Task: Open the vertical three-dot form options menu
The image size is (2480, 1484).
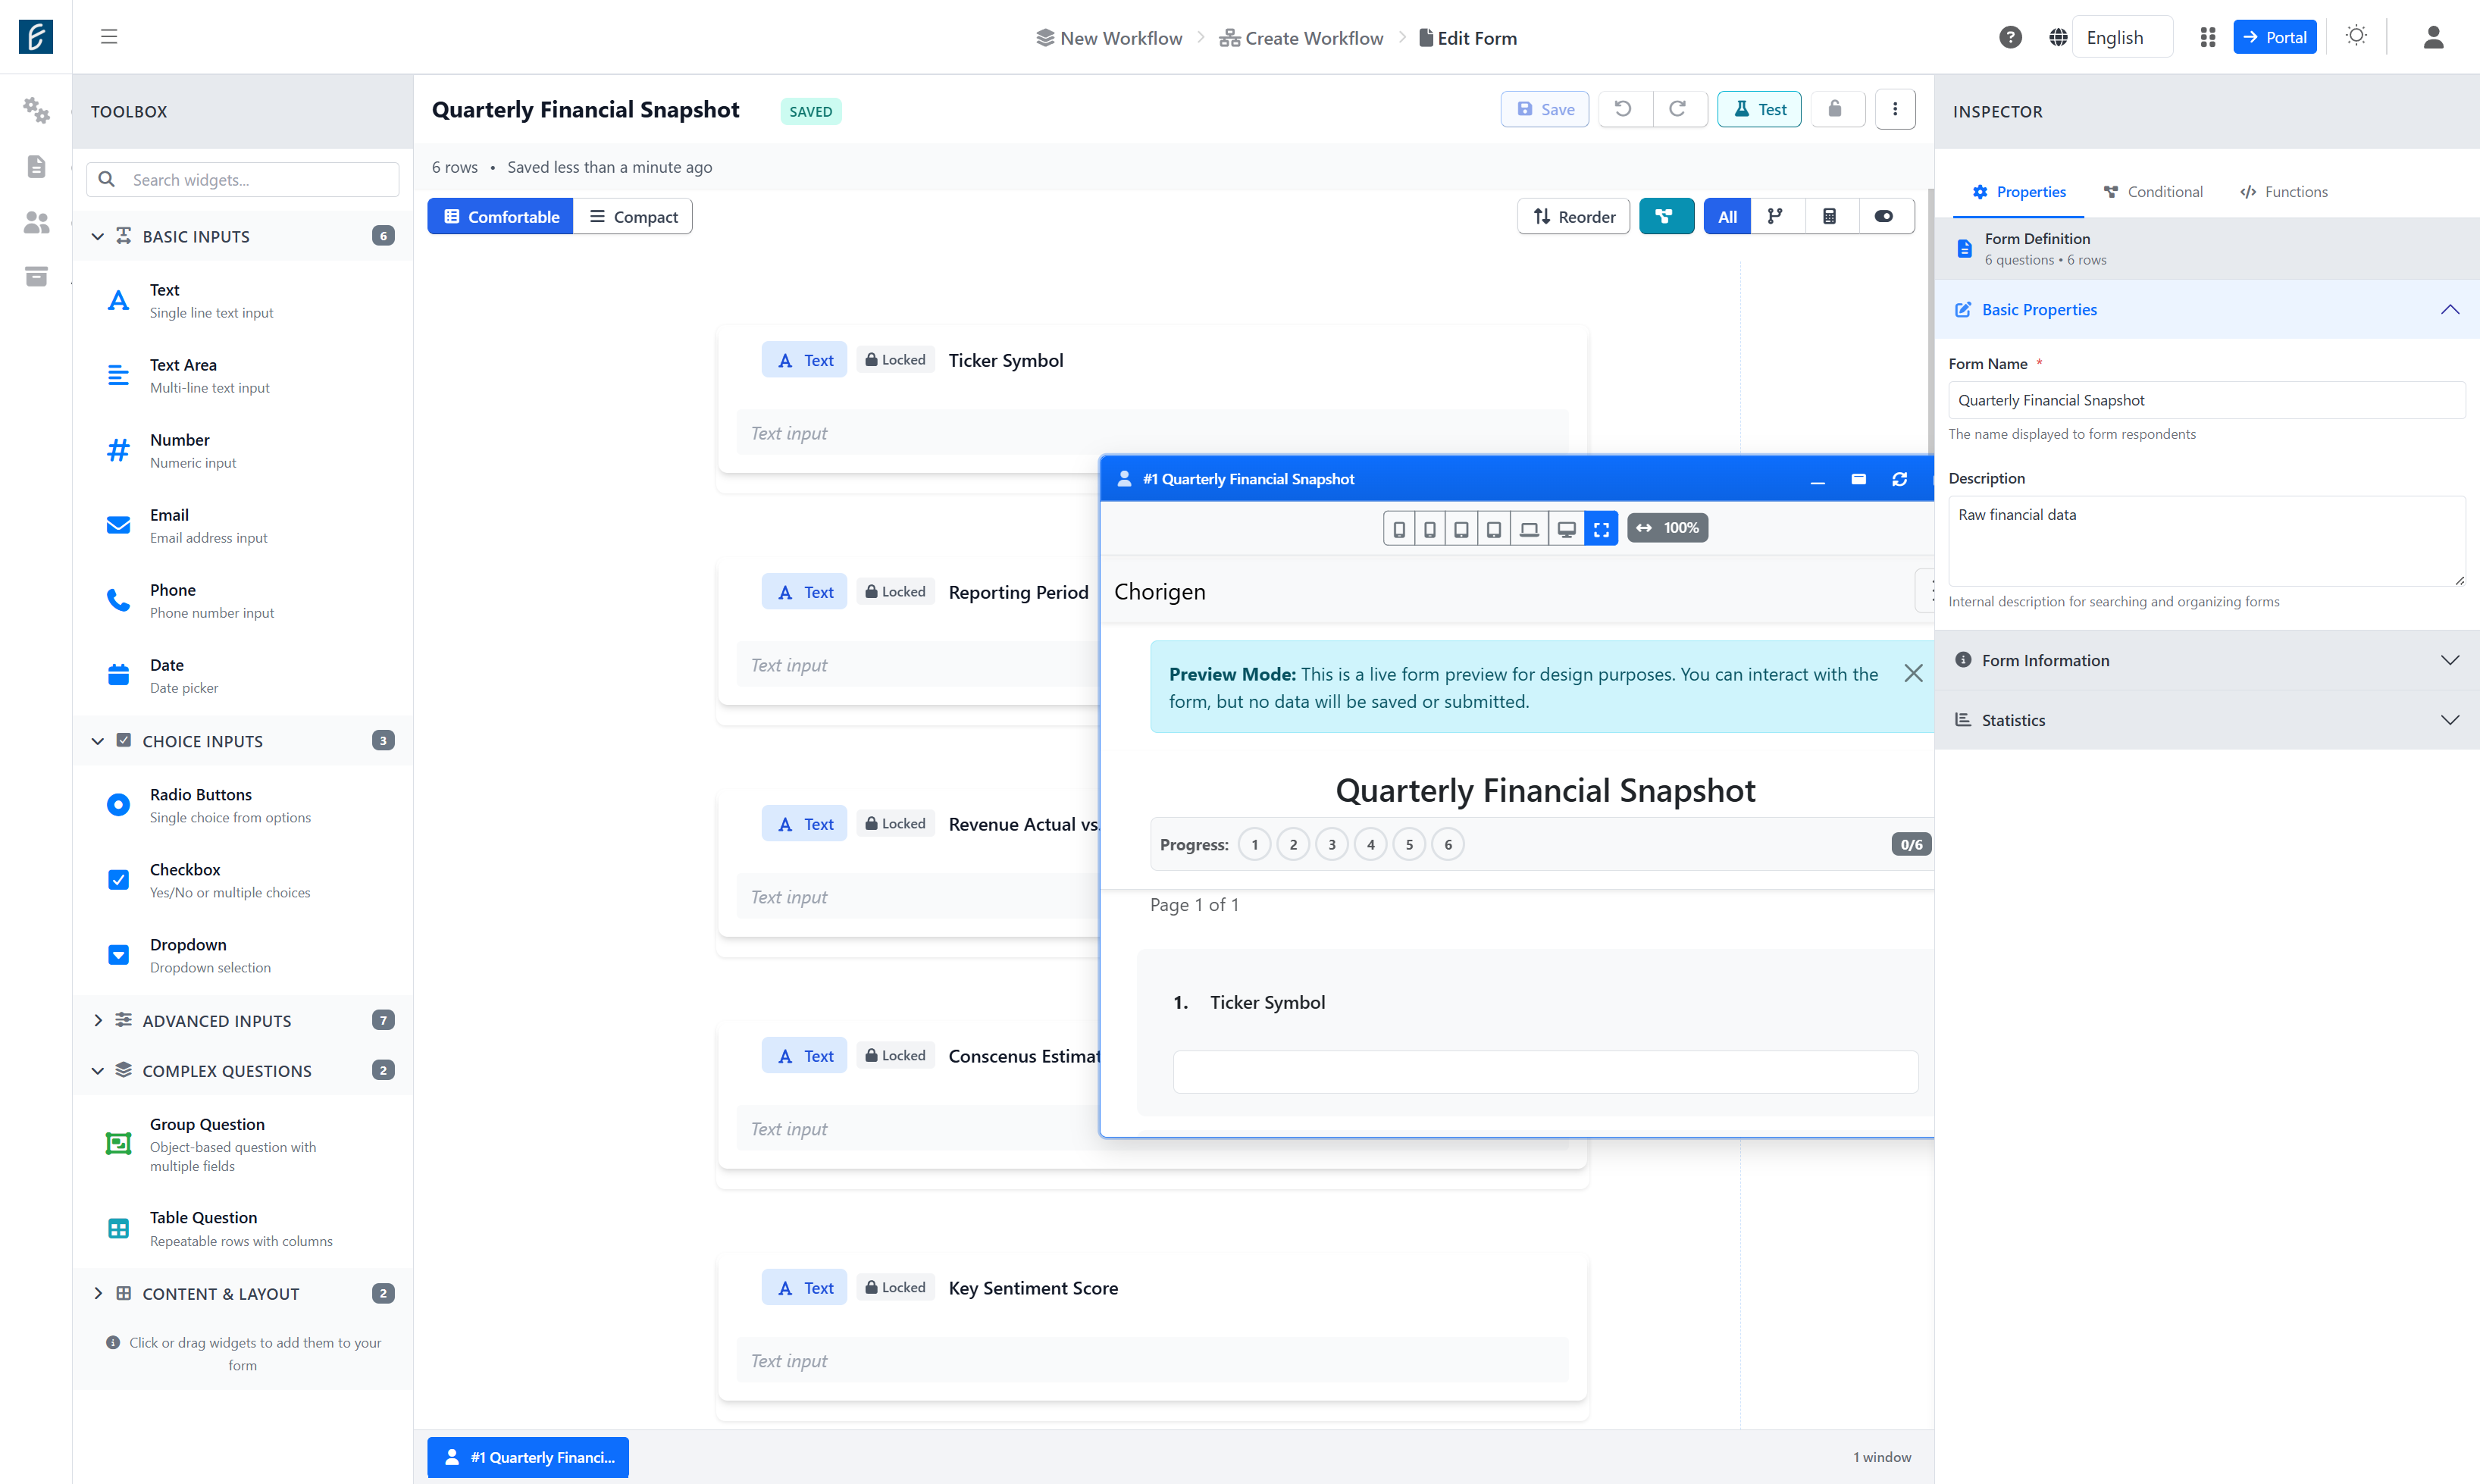Action: [x=1895, y=109]
